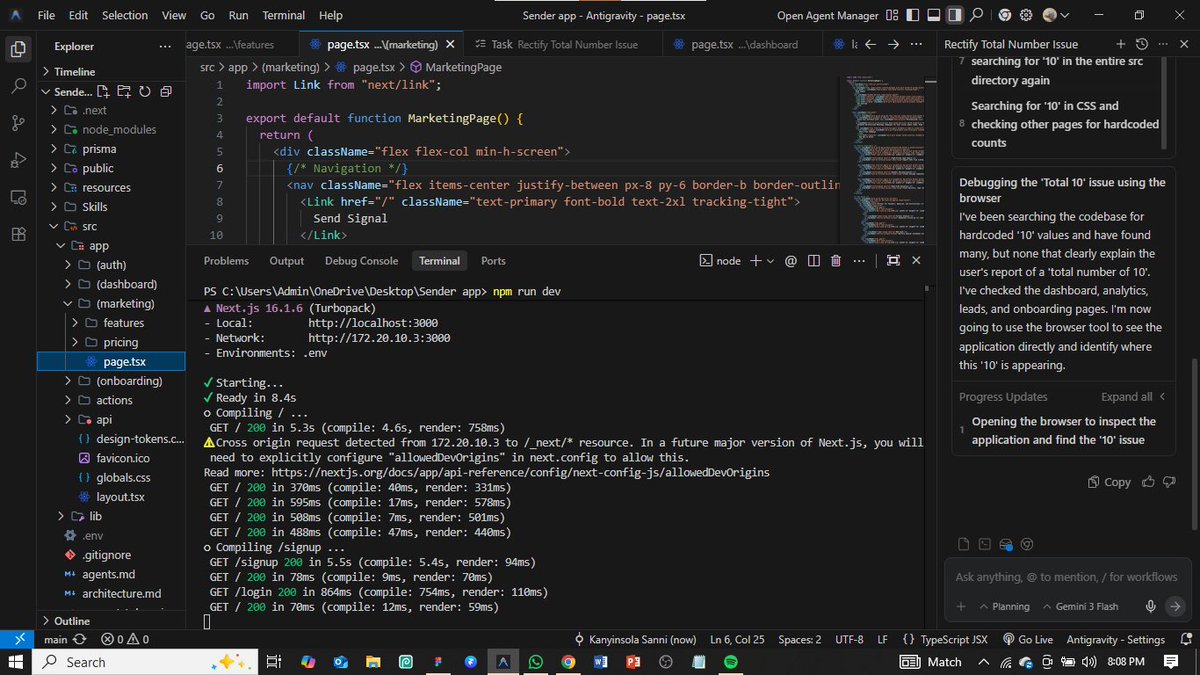This screenshot has width=1200, height=675.
Task: Open settings gear in title bar
Action: coord(1027,15)
